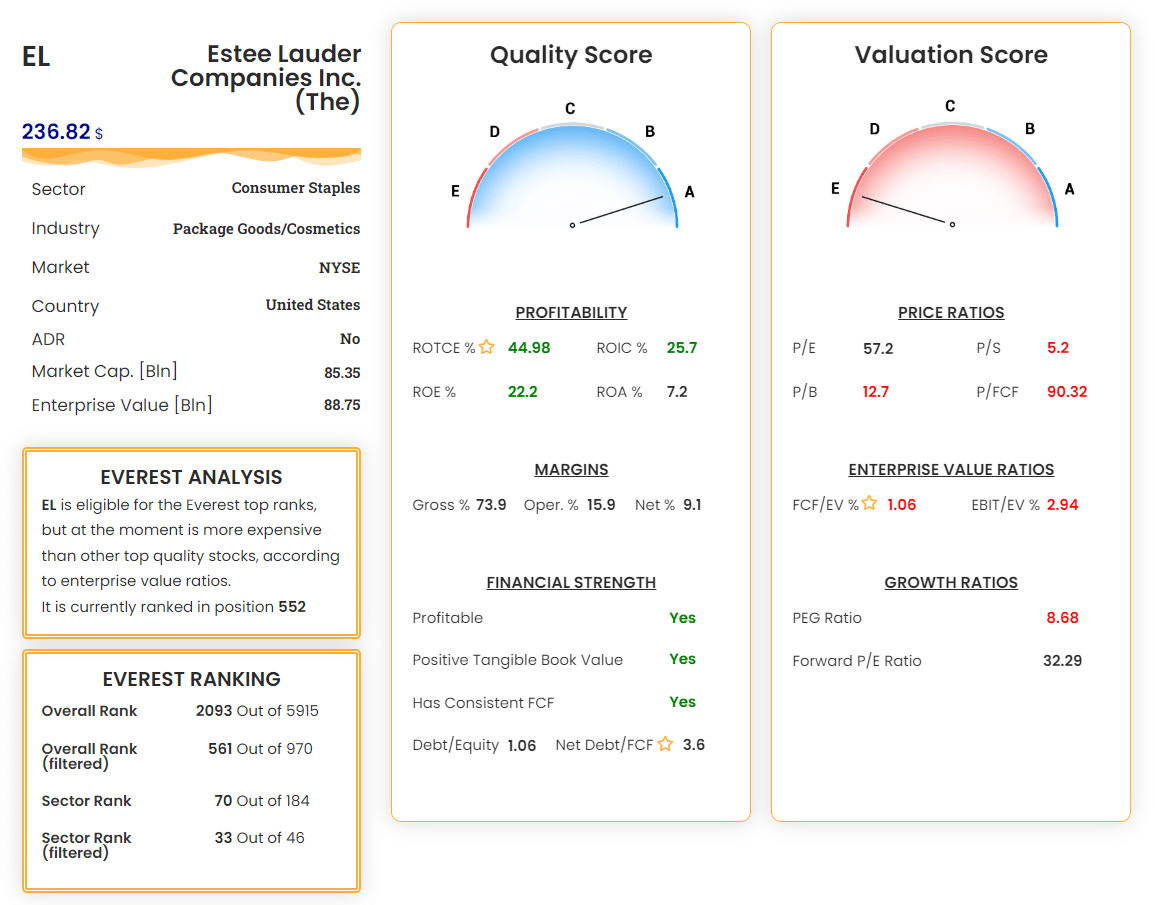
Task: Click the United States country value
Action: click(x=312, y=305)
